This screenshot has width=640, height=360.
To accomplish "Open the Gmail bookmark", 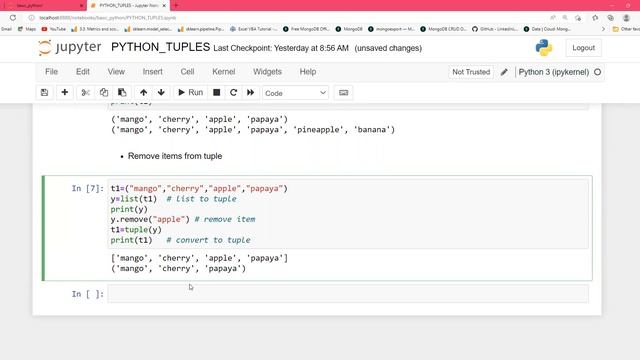I will tap(6, 29).
